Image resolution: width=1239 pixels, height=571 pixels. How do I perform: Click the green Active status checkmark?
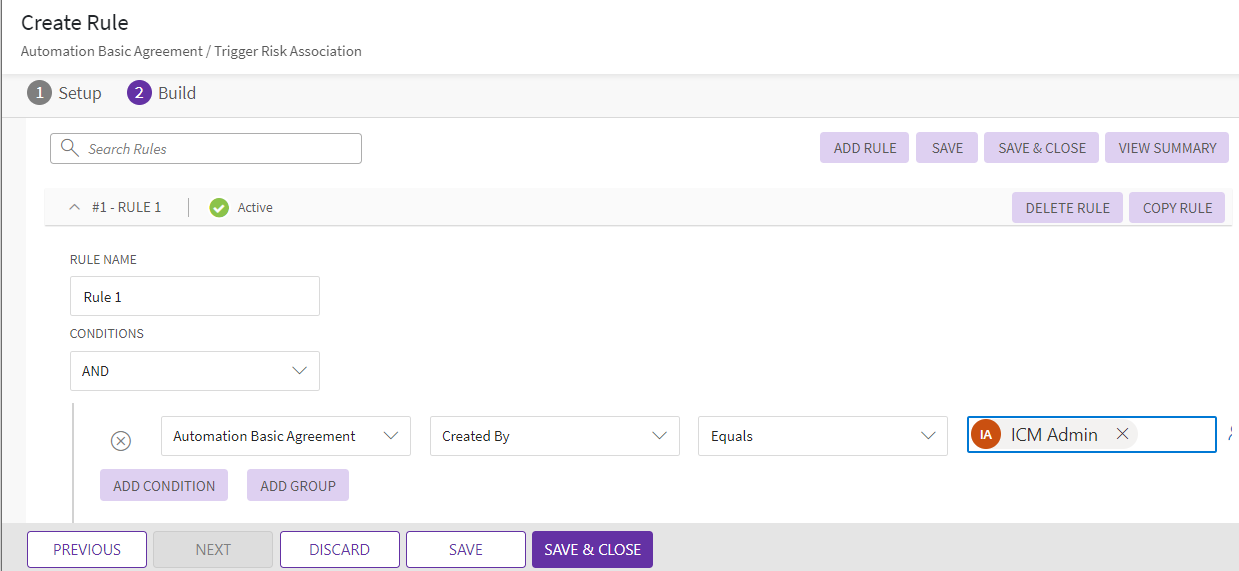click(x=219, y=208)
